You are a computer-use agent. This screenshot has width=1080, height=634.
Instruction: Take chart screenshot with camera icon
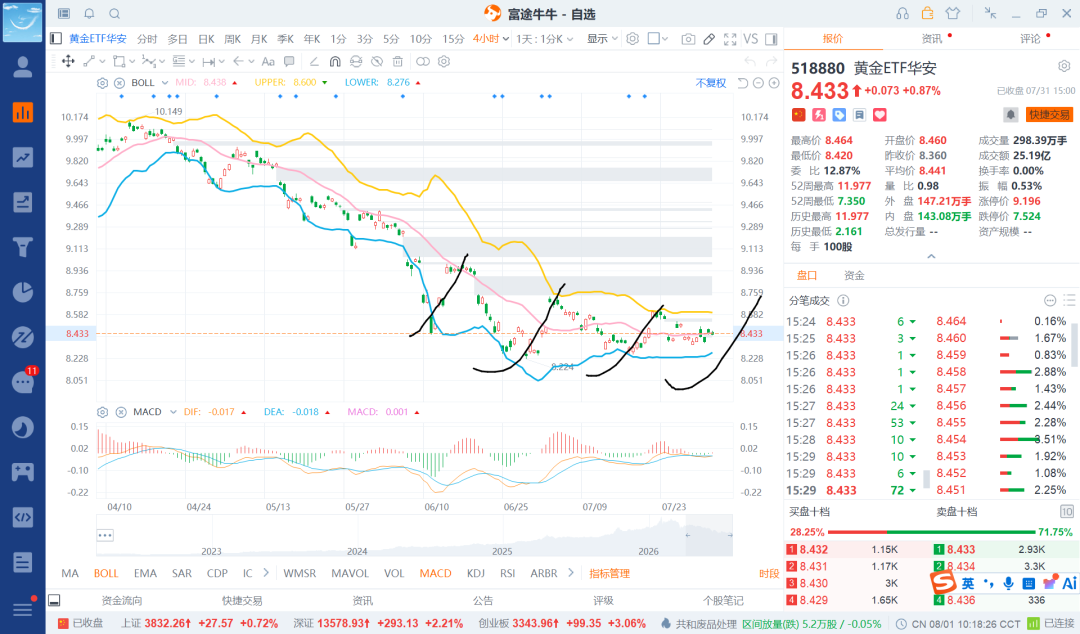point(688,39)
